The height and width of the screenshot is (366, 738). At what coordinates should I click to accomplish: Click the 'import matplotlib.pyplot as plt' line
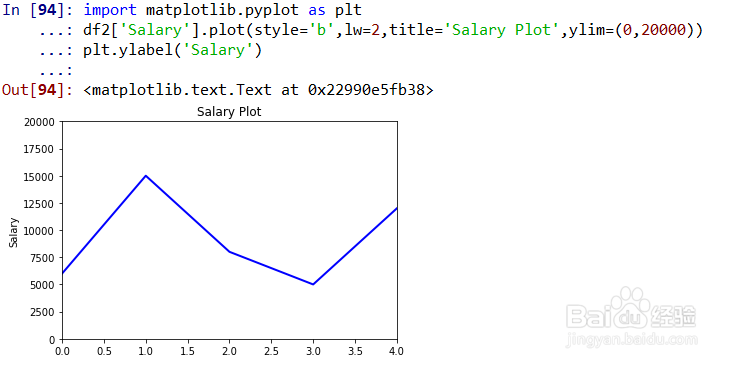click(223, 10)
